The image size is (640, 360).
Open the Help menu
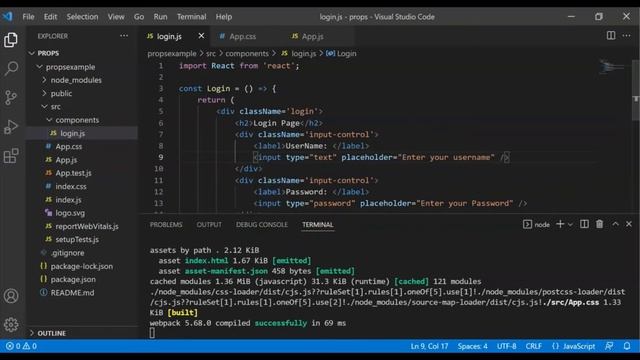(224, 17)
